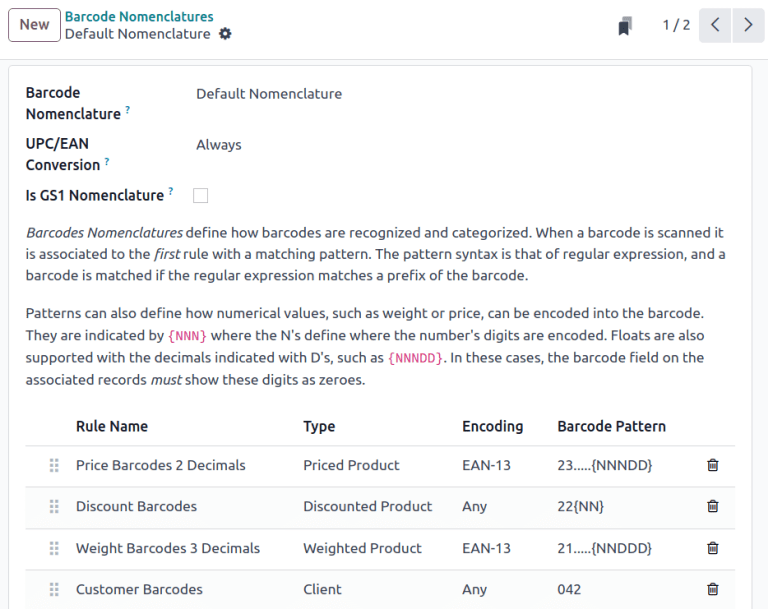Click the New button

click(x=34, y=25)
